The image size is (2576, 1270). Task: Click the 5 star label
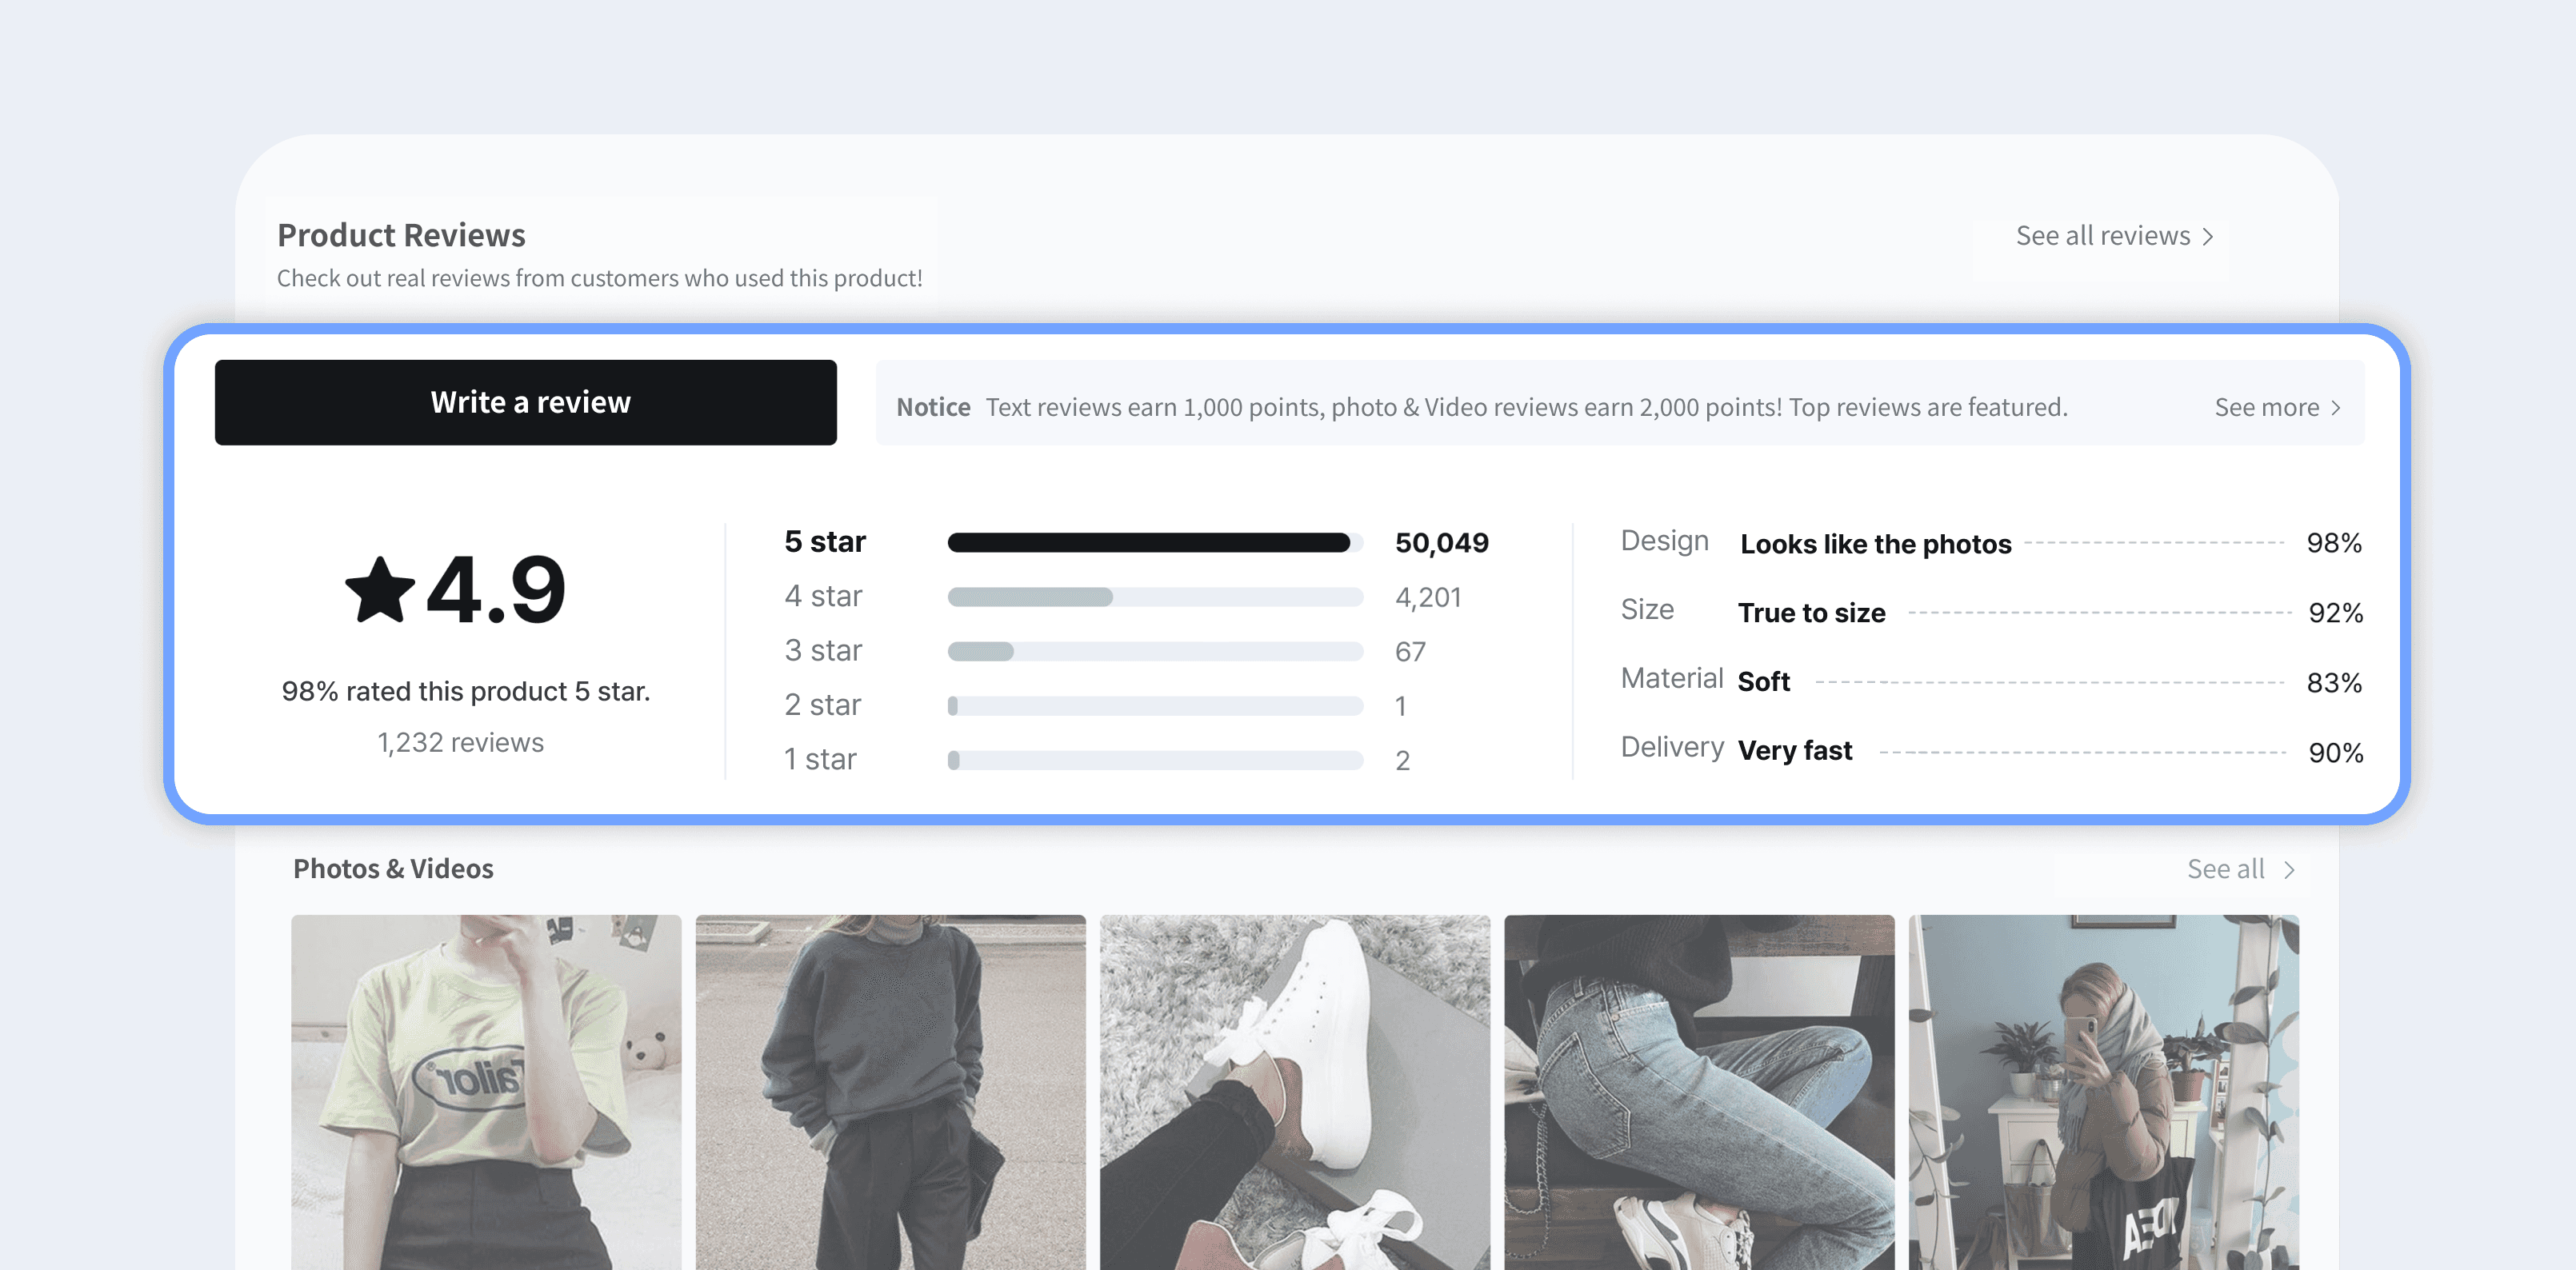[825, 542]
